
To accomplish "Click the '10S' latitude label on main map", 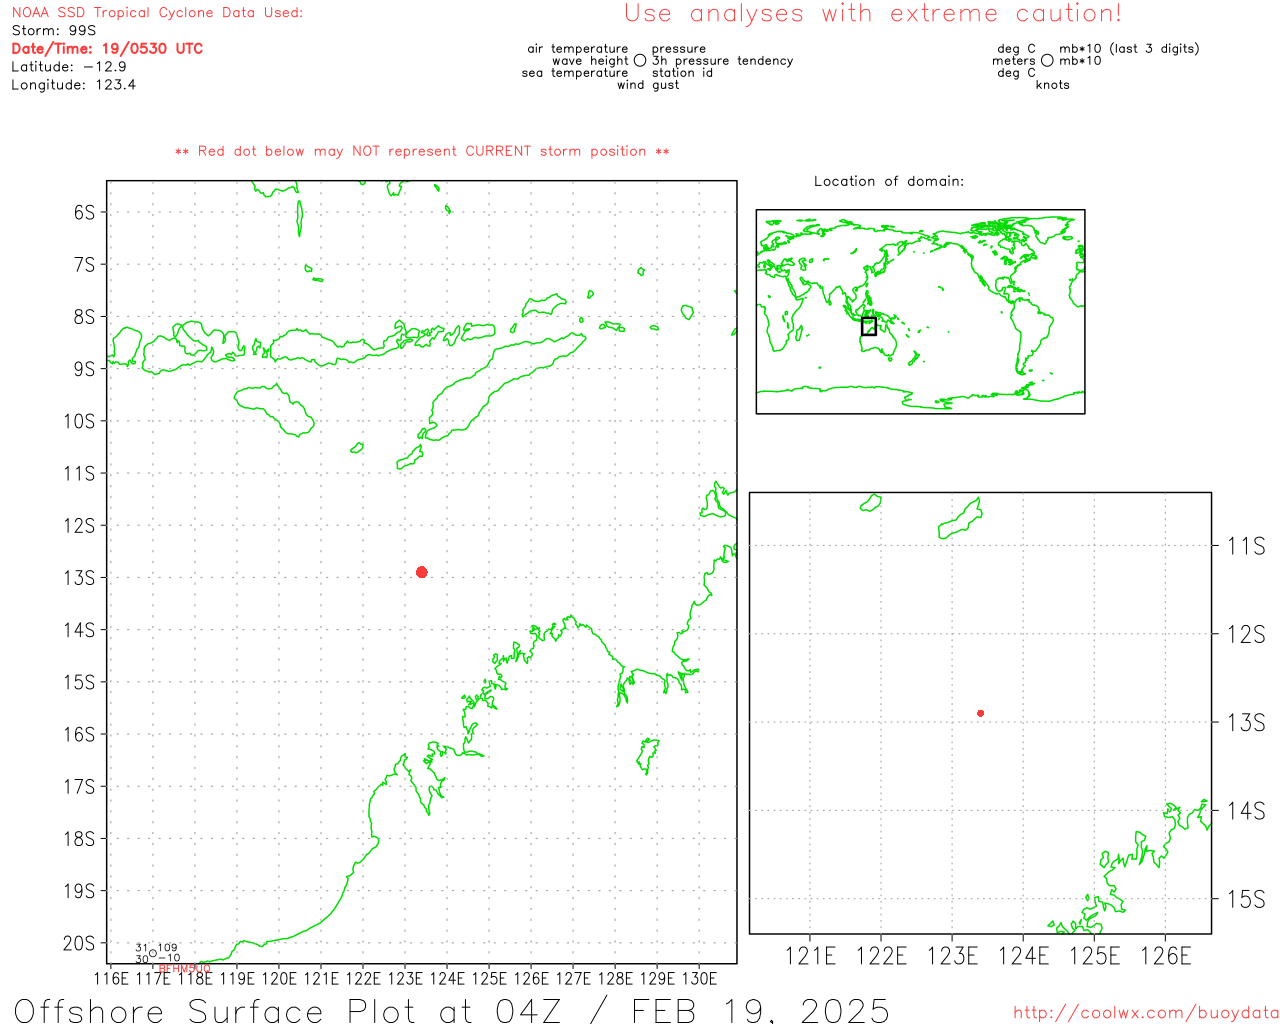I will [79, 421].
